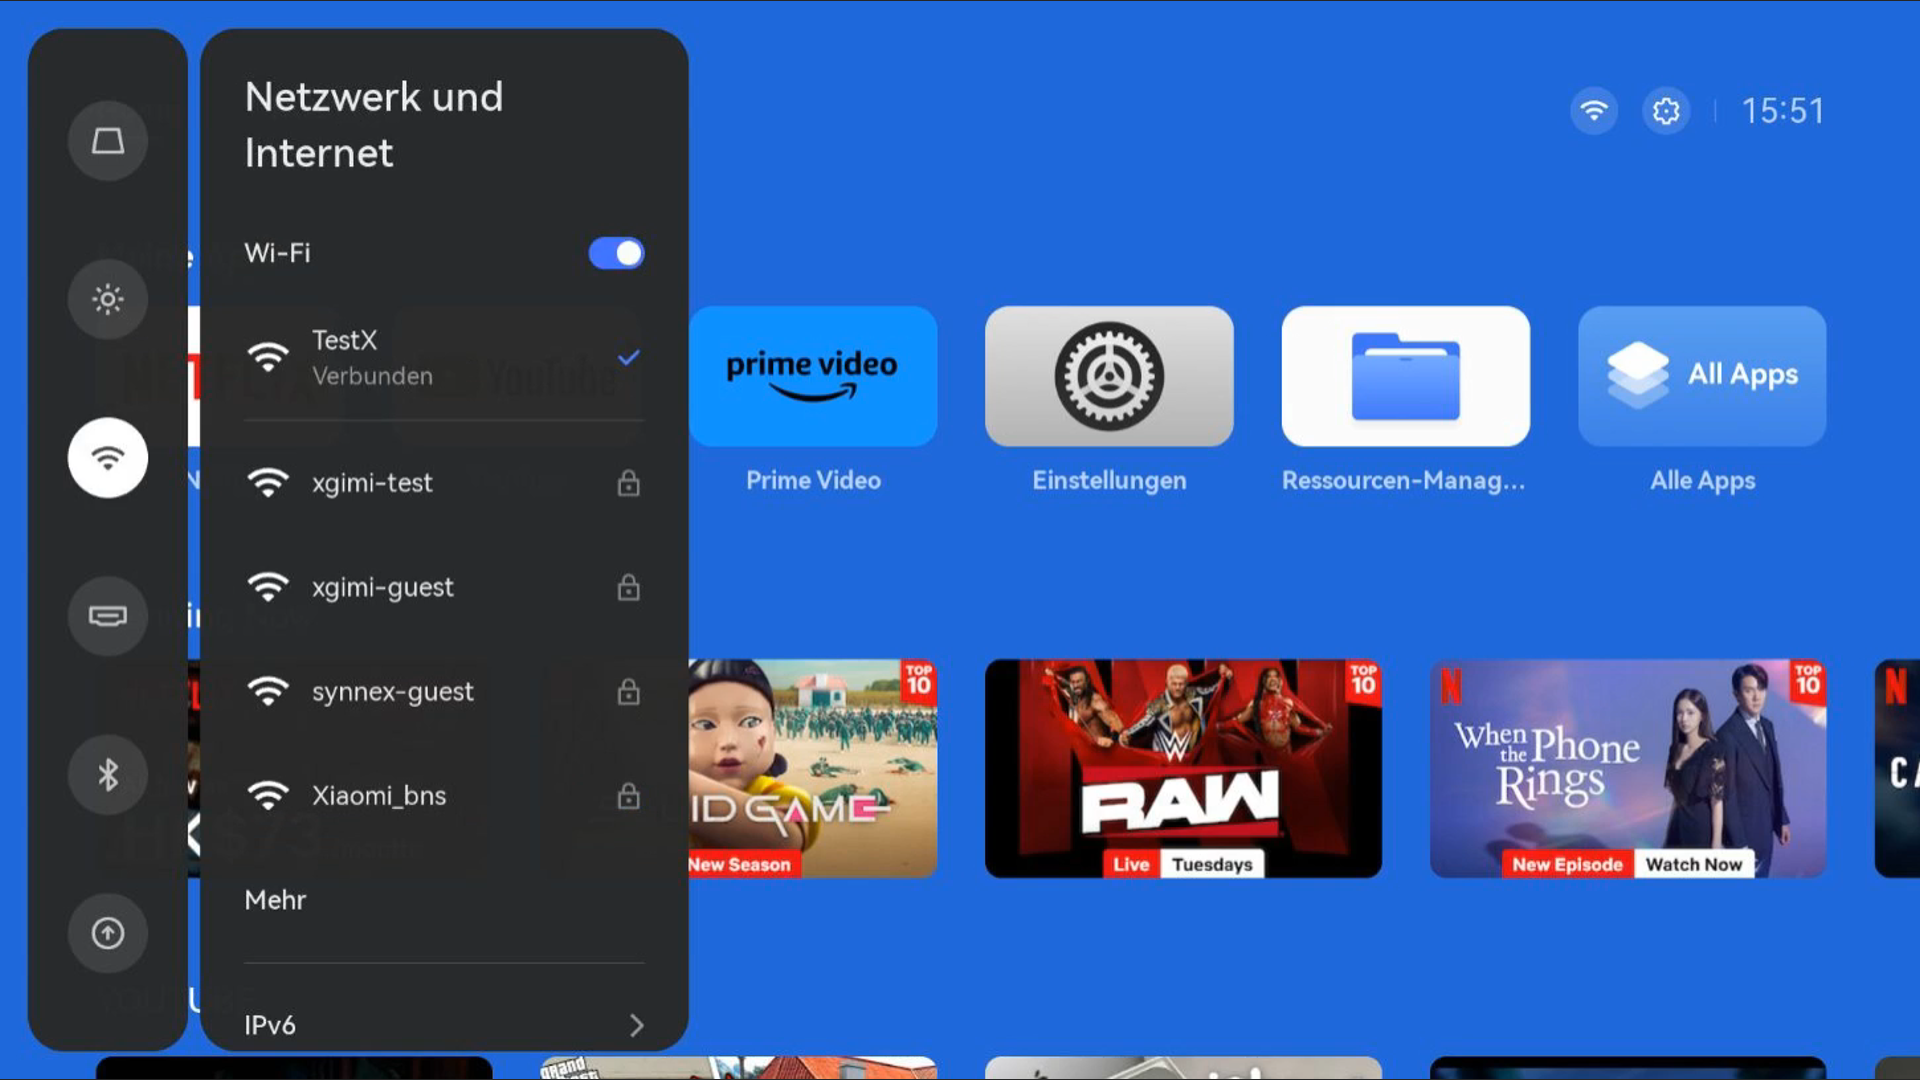Click the lock icon for Xiaomi_bns

tap(628, 796)
